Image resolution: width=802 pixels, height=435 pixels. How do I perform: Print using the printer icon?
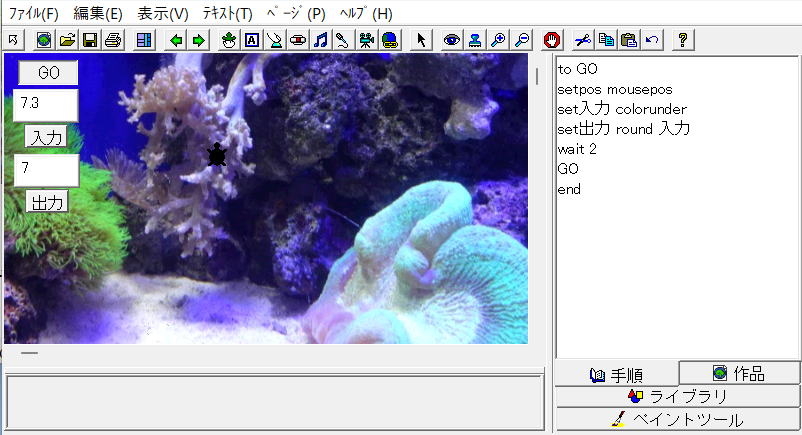point(113,39)
